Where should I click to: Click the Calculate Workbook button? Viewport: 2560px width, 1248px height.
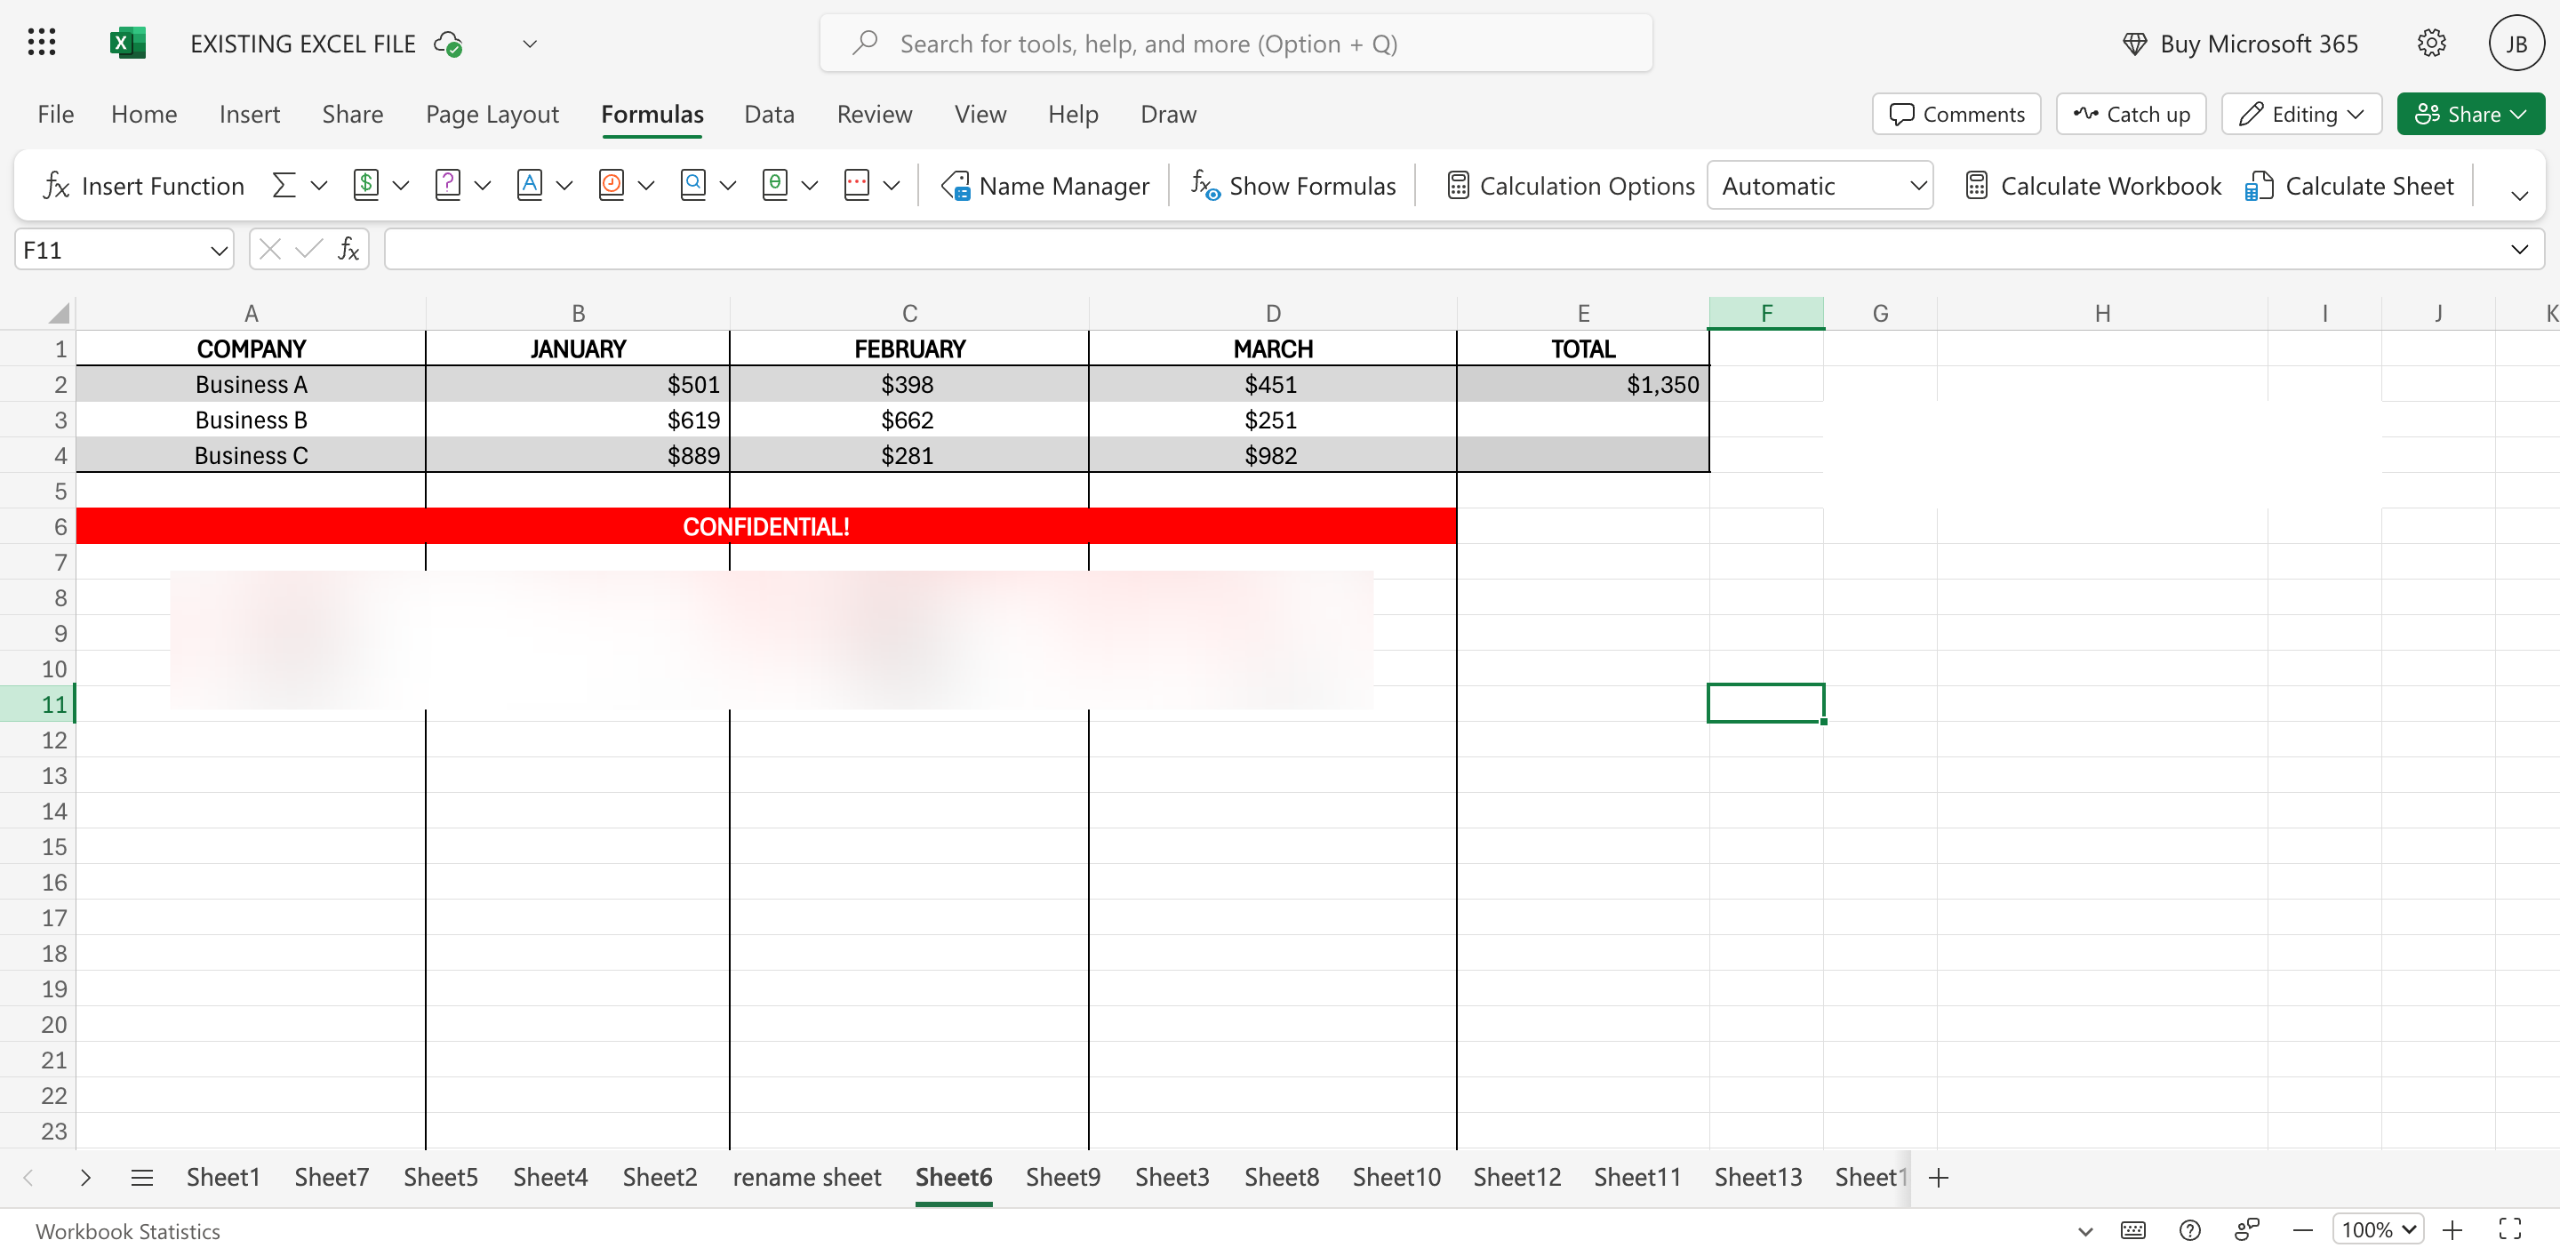(2092, 186)
